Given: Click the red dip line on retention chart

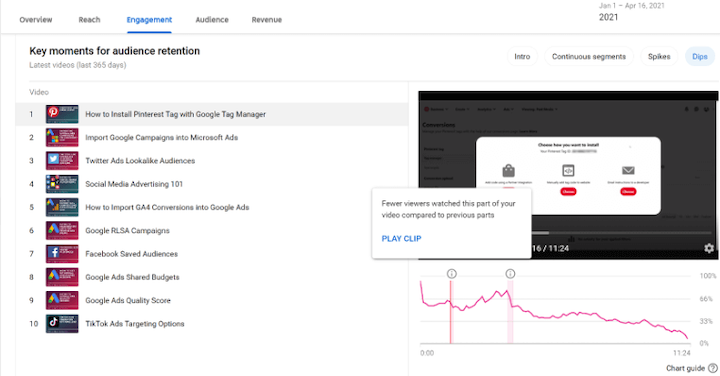Looking at the screenshot, I should pyautogui.click(x=451, y=312).
